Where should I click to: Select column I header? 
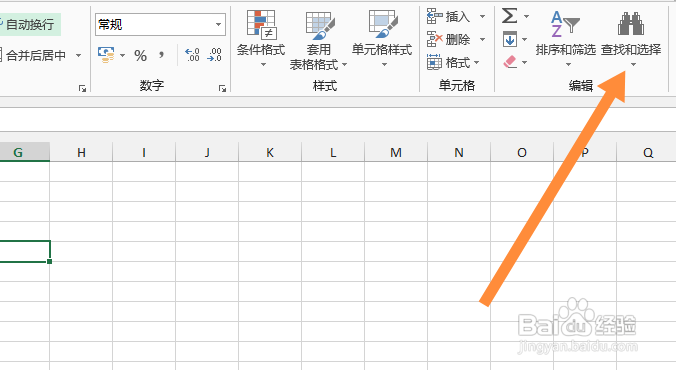[x=144, y=152]
